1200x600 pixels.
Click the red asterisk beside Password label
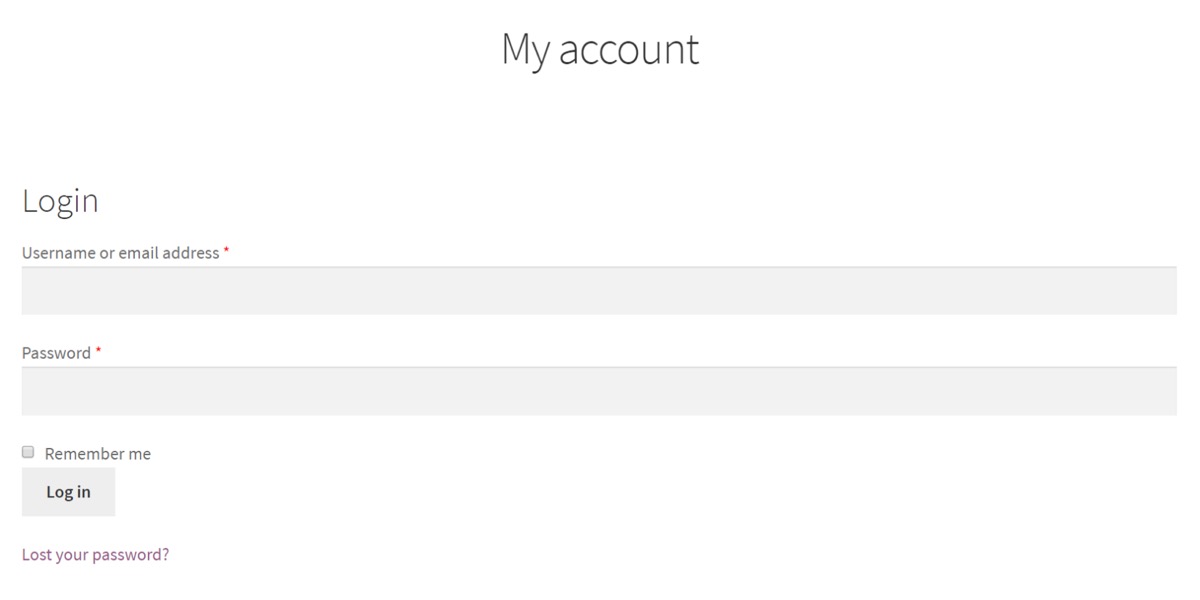coord(98,351)
